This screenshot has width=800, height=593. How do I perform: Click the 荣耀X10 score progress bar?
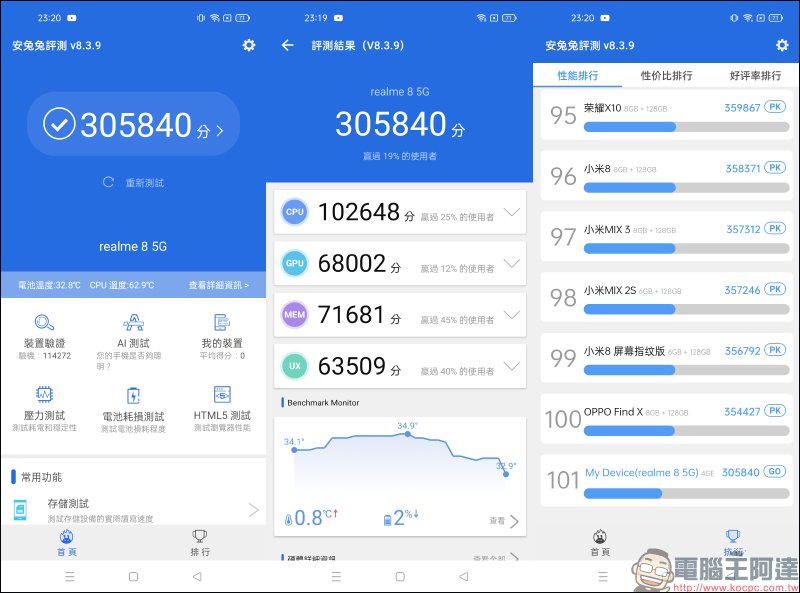click(686, 127)
